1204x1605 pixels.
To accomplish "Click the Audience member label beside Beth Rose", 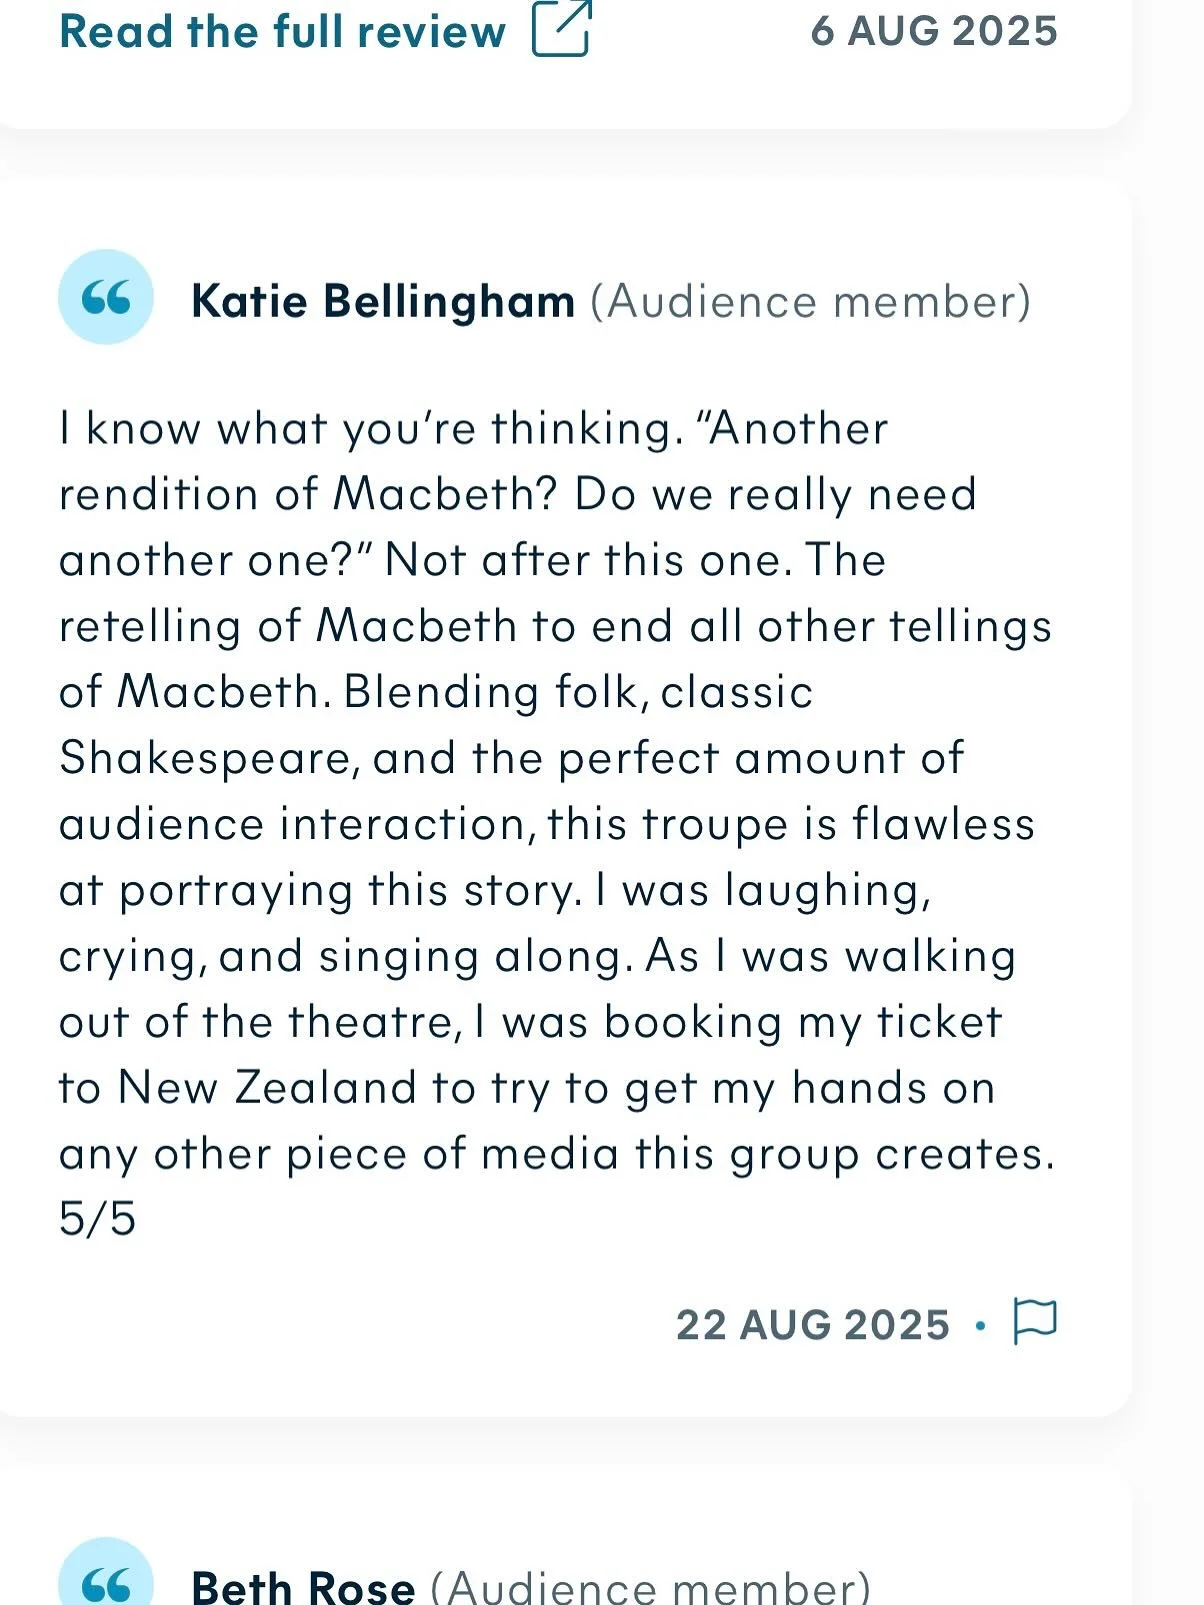I will point(650,1587).
